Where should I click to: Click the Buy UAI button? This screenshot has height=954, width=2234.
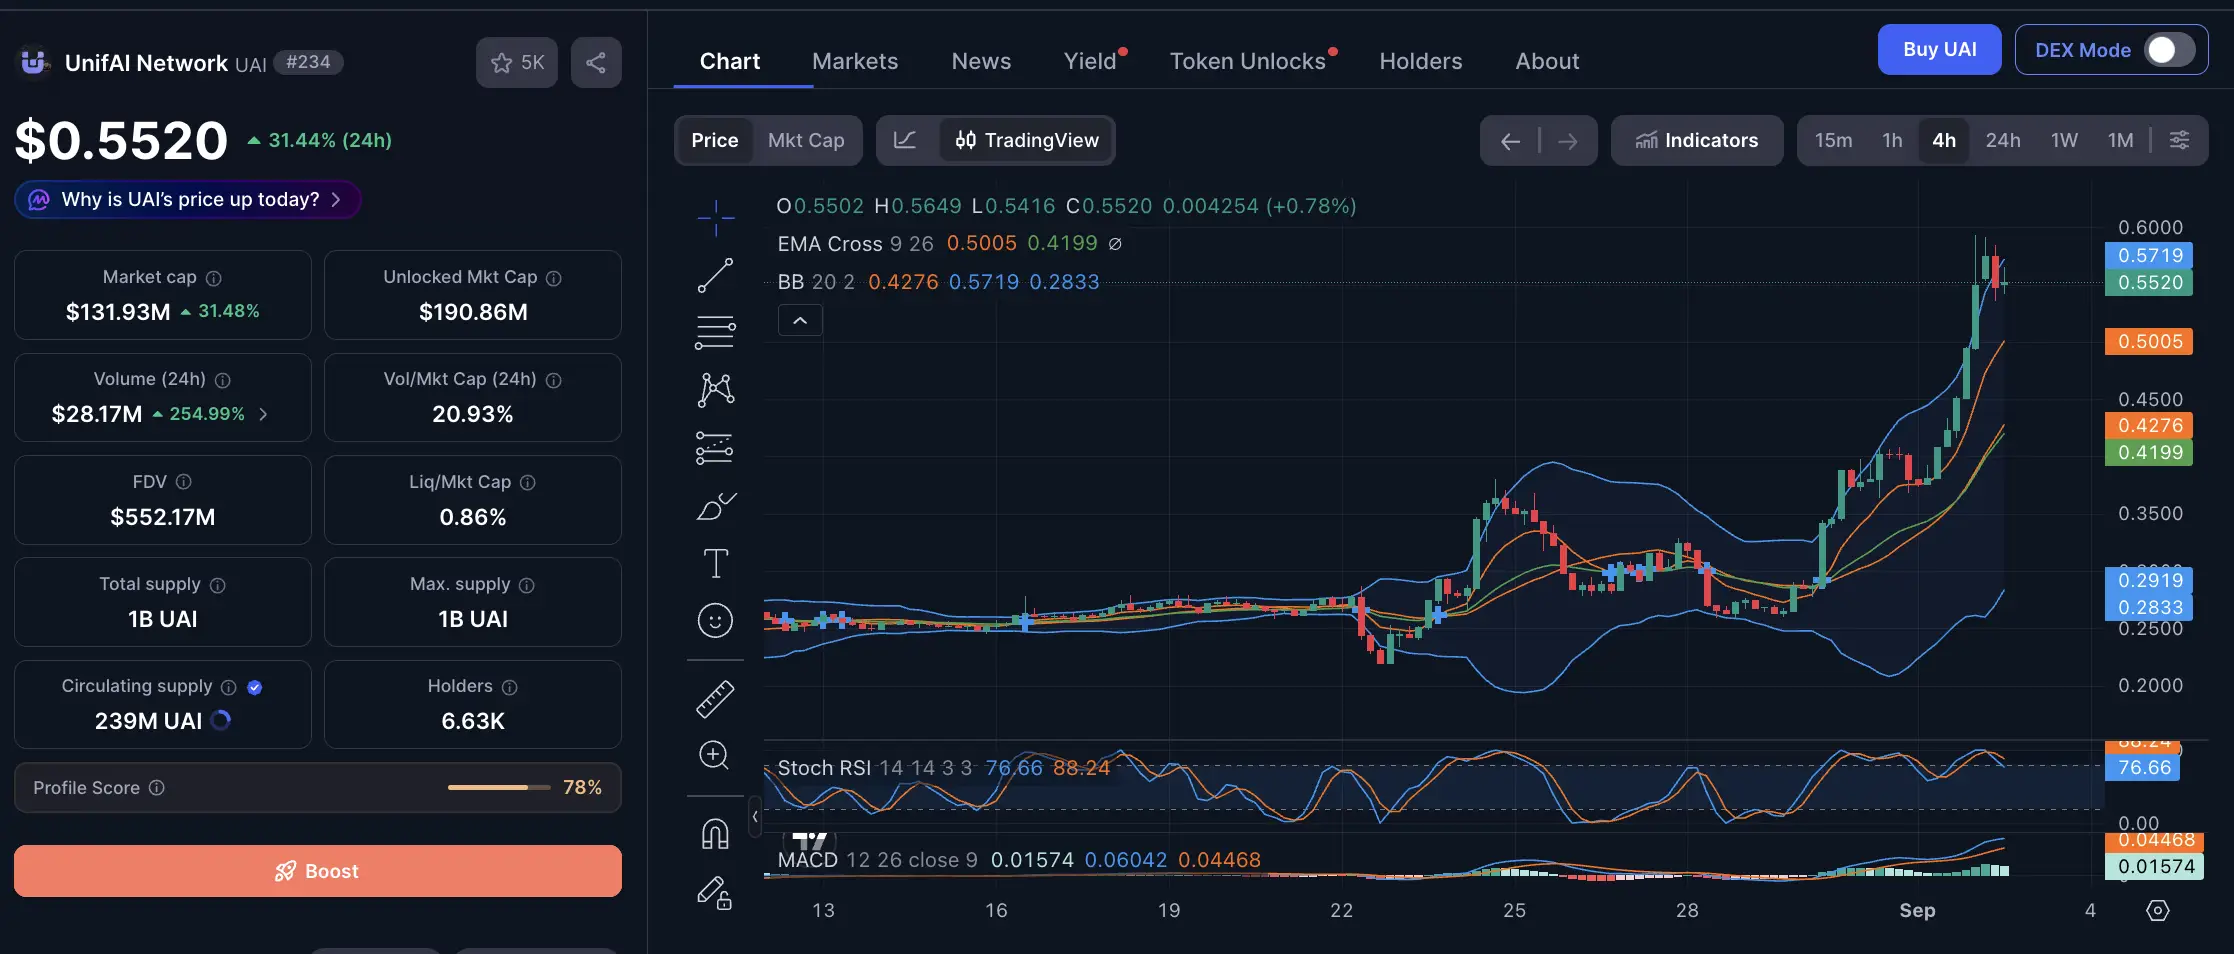pos(1939,50)
